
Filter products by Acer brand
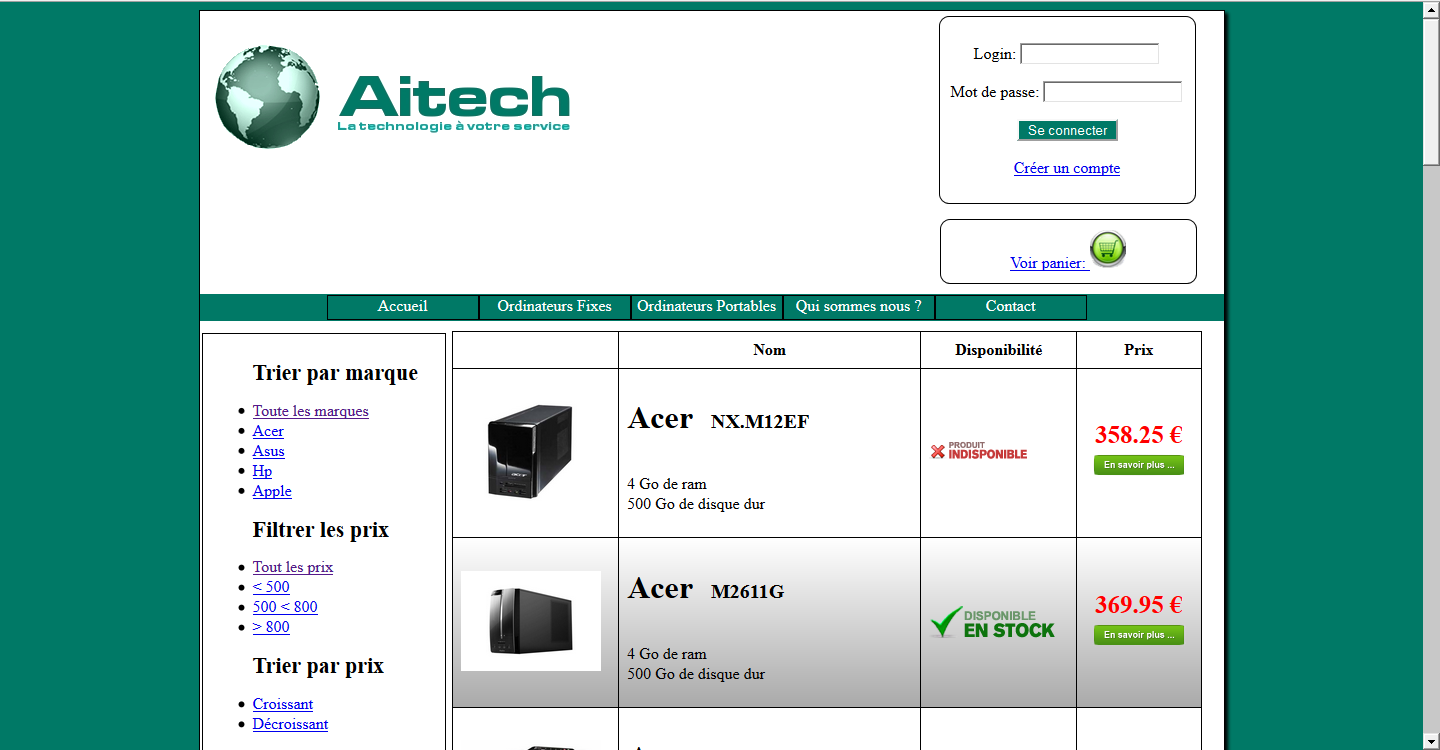pos(268,431)
